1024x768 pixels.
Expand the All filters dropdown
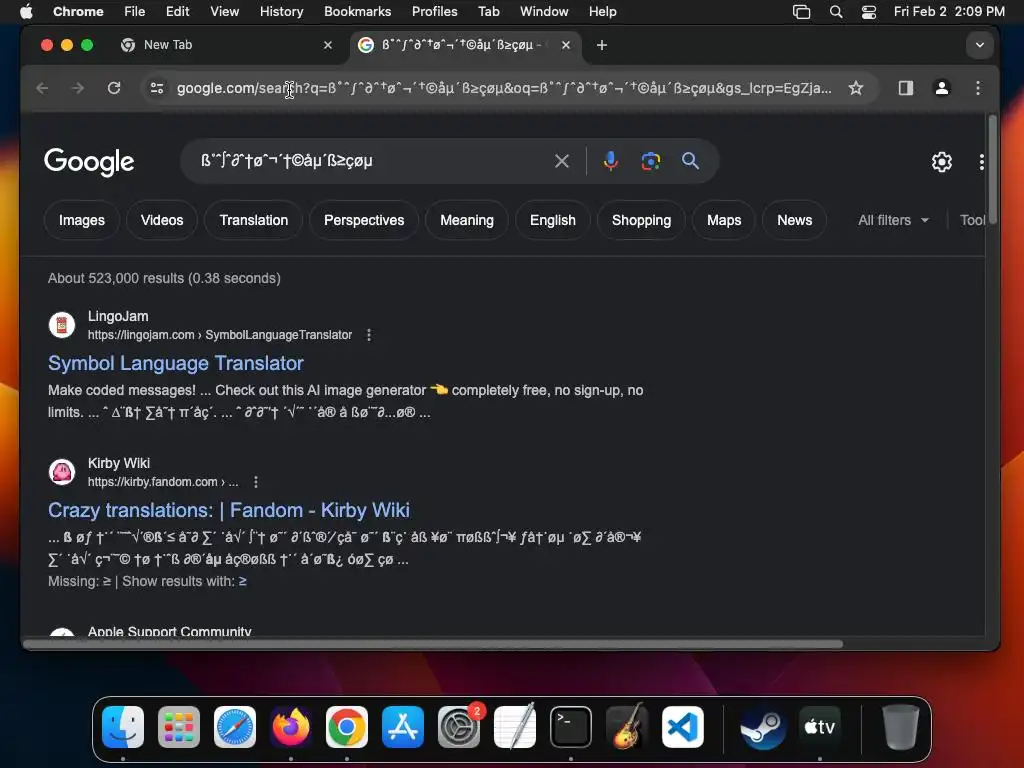(x=893, y=221)
